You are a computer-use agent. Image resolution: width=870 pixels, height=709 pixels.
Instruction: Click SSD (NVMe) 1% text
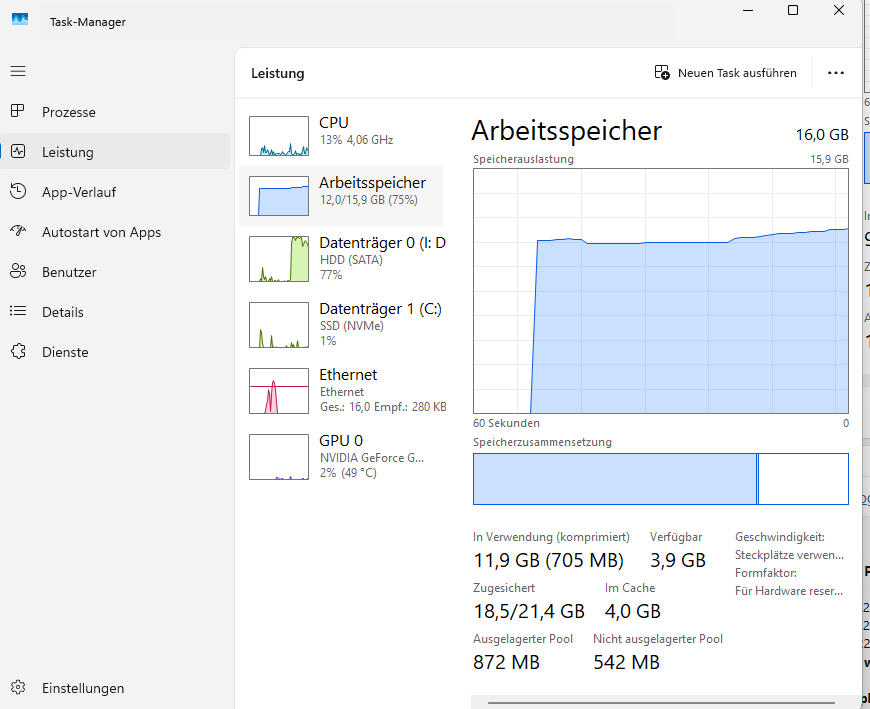pyautogui.click(x=352, y=333)
